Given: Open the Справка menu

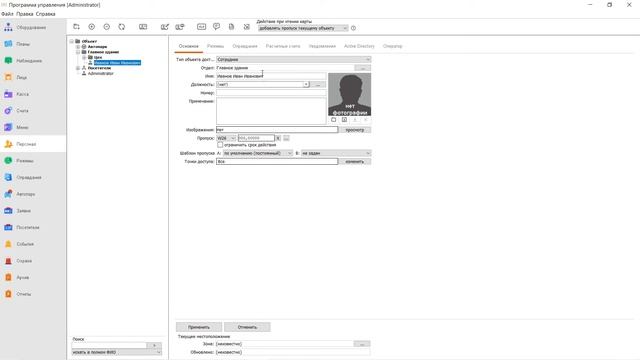Looking at the screenshot, I should point(45,14).
